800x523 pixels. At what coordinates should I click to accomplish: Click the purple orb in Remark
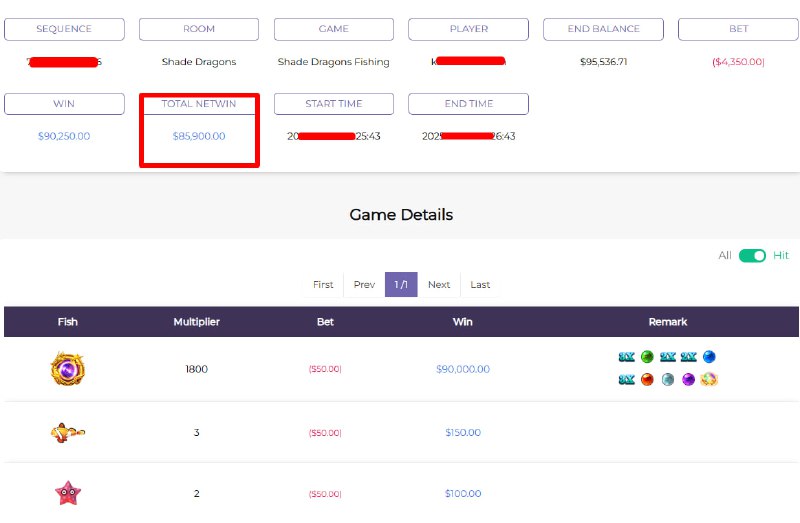(x=688, y=380)
